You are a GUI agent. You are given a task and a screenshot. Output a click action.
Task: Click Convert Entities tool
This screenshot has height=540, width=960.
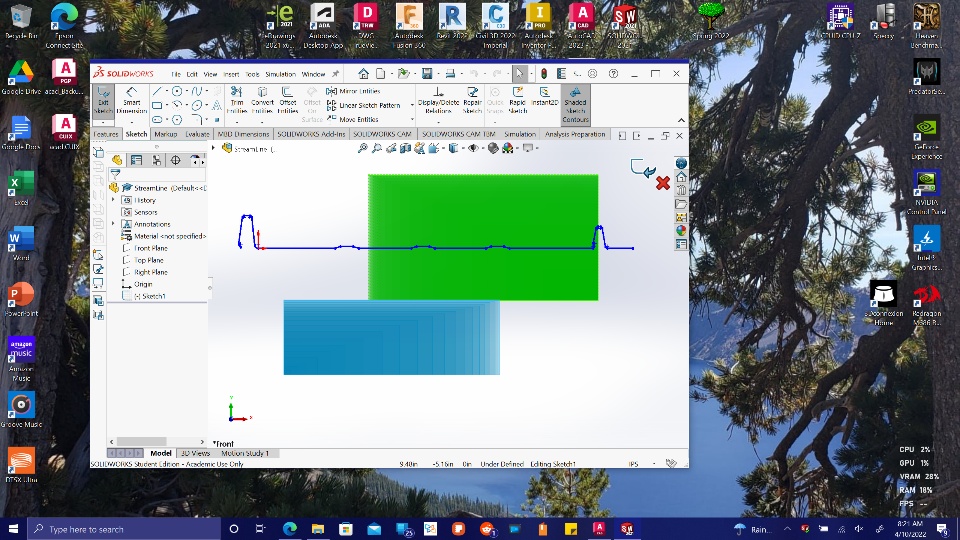coord(262,100)
